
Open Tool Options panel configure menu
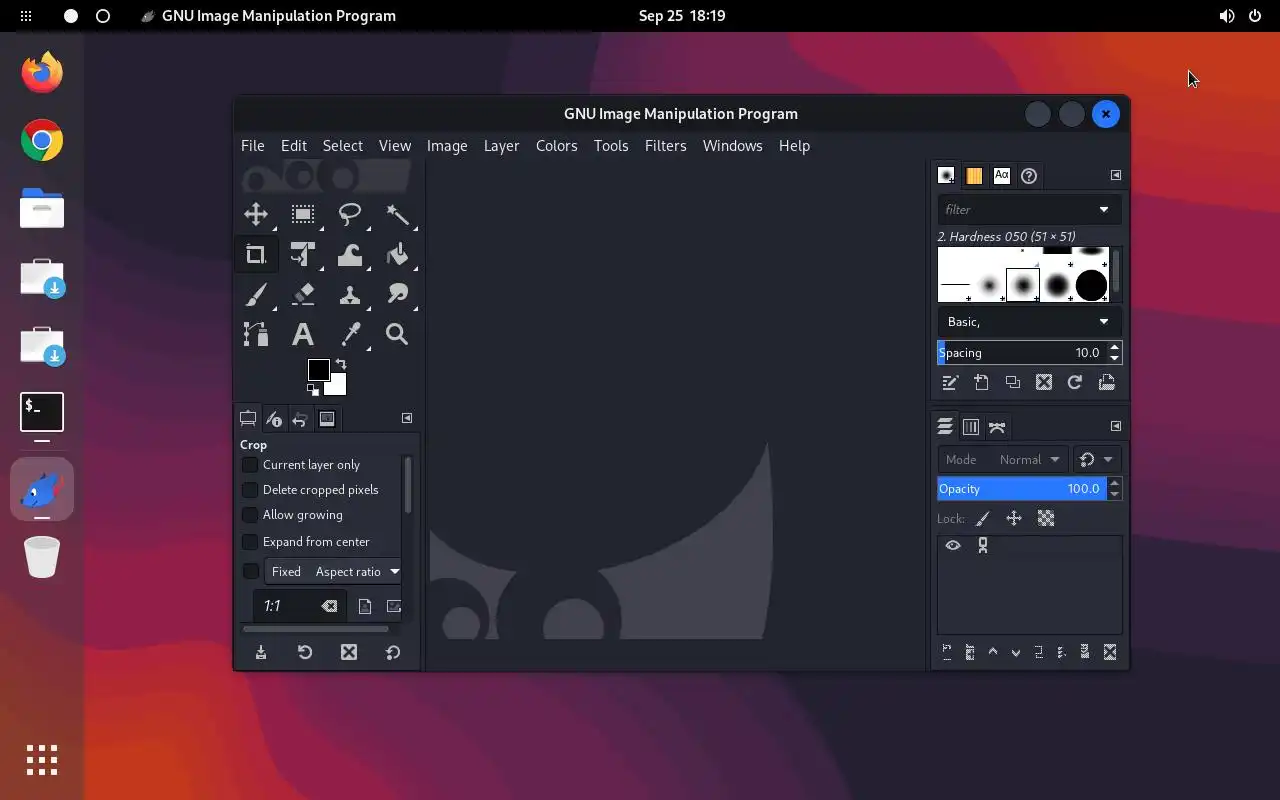(407, 418)
